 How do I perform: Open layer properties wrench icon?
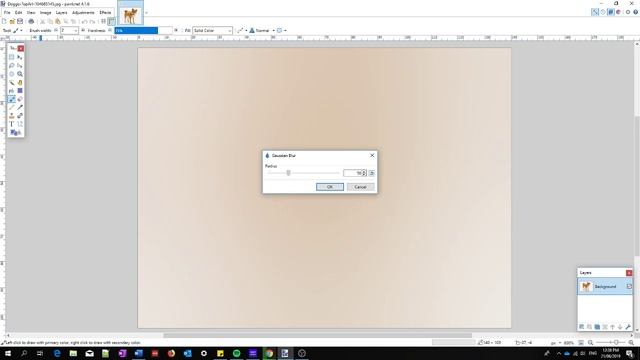click(x=628, y=327)
